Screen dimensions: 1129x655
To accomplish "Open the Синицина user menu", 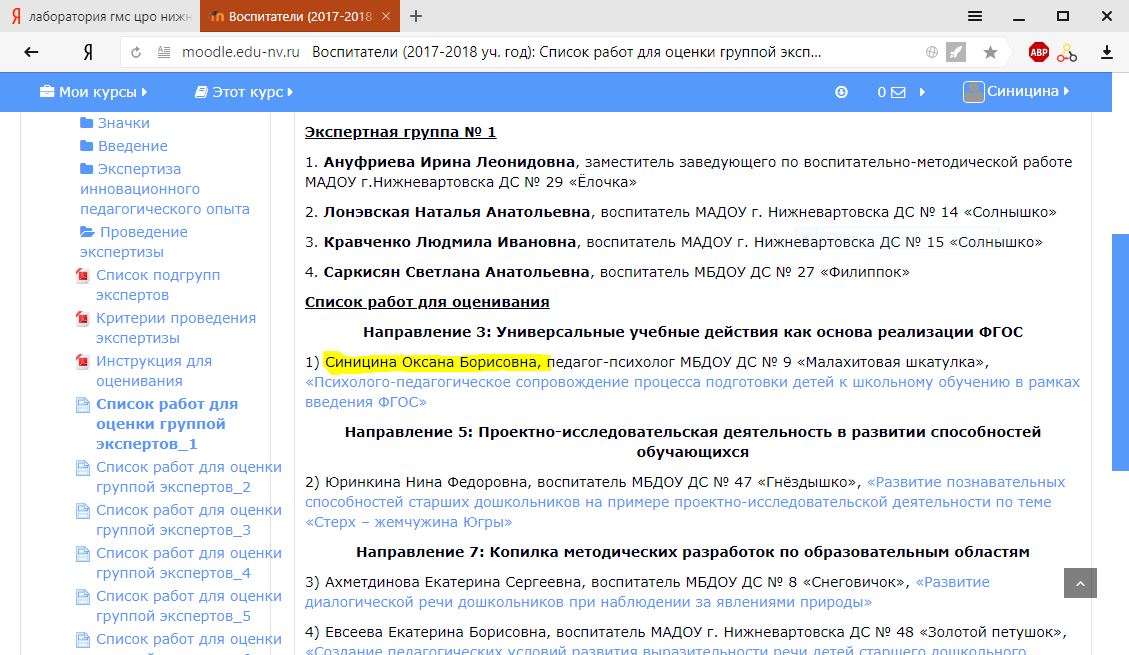I will (1016, 92).
